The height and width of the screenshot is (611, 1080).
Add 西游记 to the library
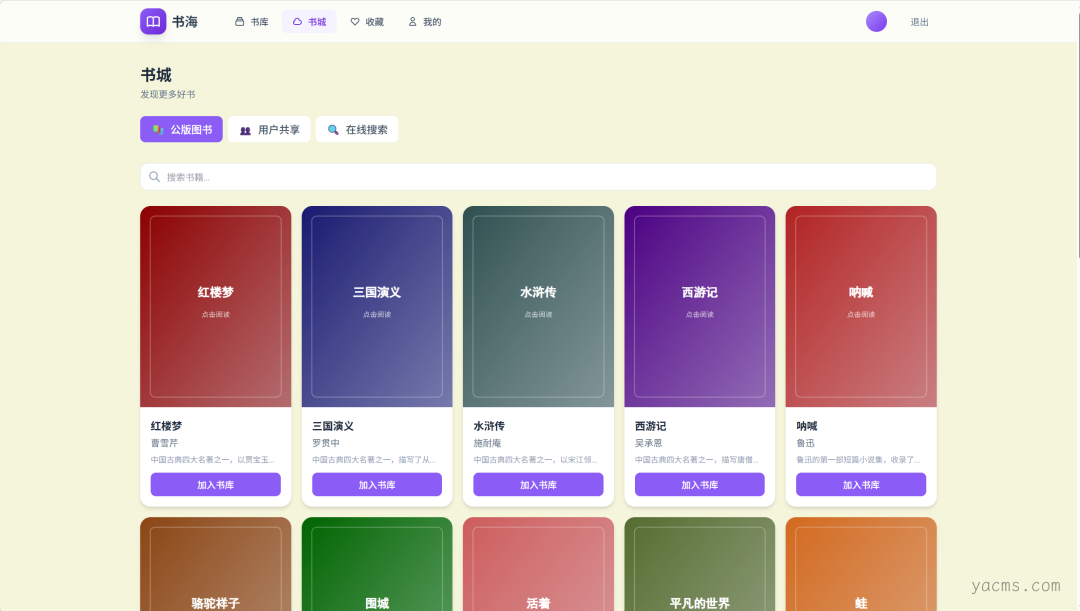point(700,485)
